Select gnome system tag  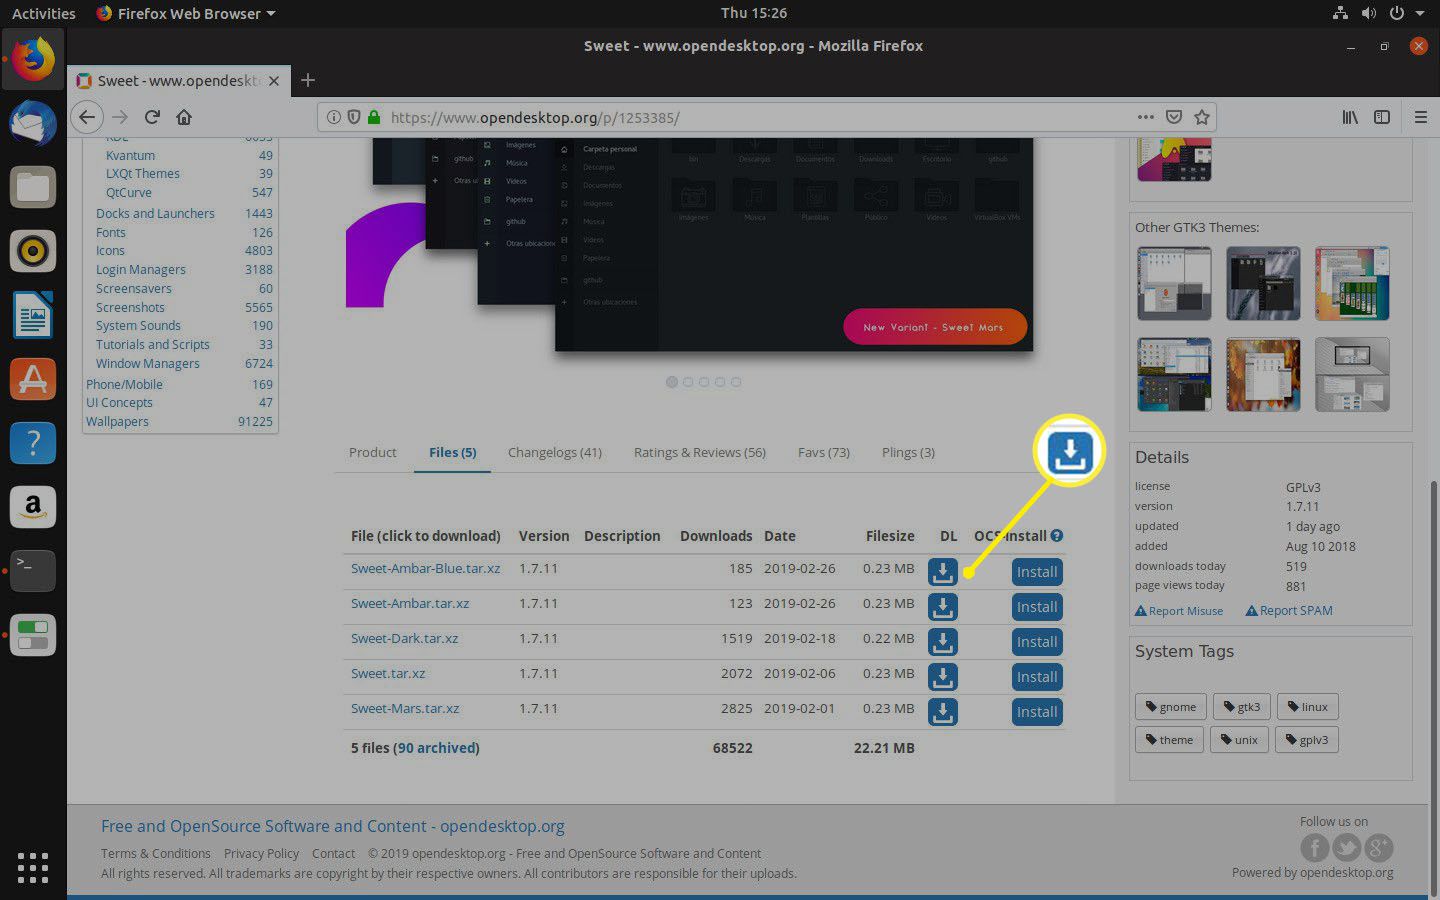pos(1171,706)
